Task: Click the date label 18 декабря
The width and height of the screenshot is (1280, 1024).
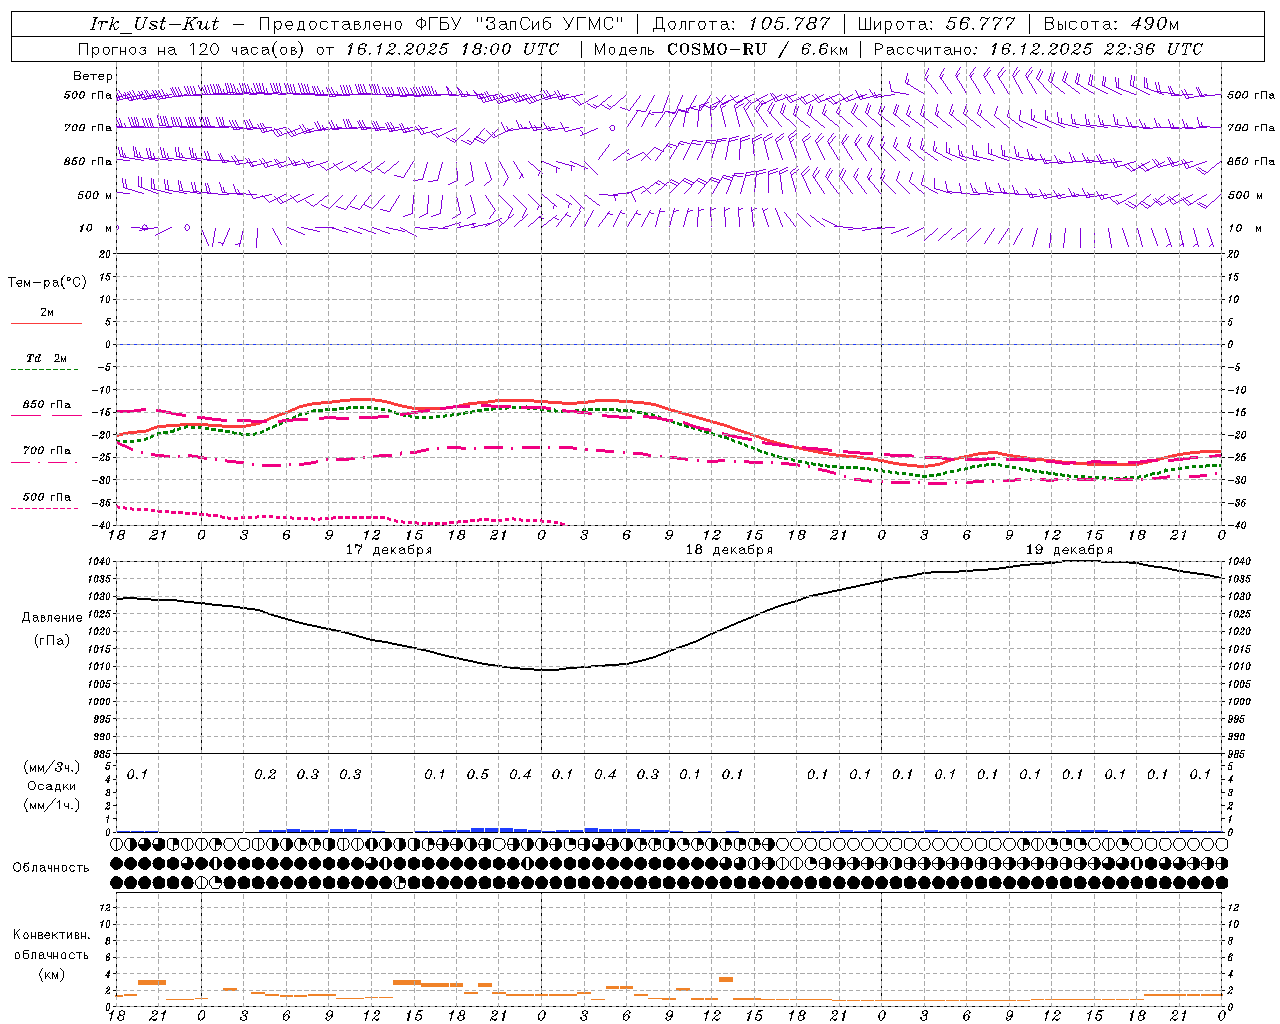Action: 729,550
